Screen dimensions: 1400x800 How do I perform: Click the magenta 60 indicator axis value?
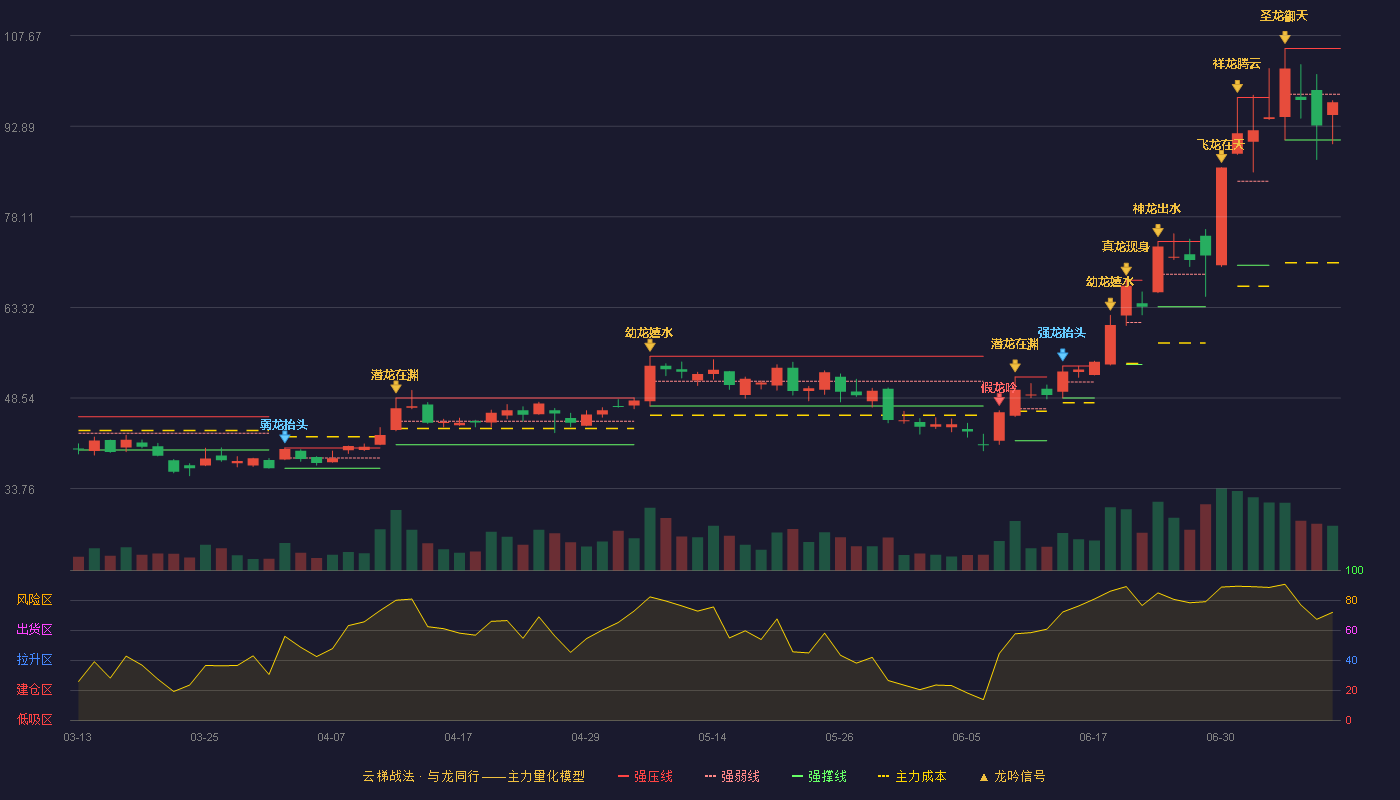(1351, 631)
